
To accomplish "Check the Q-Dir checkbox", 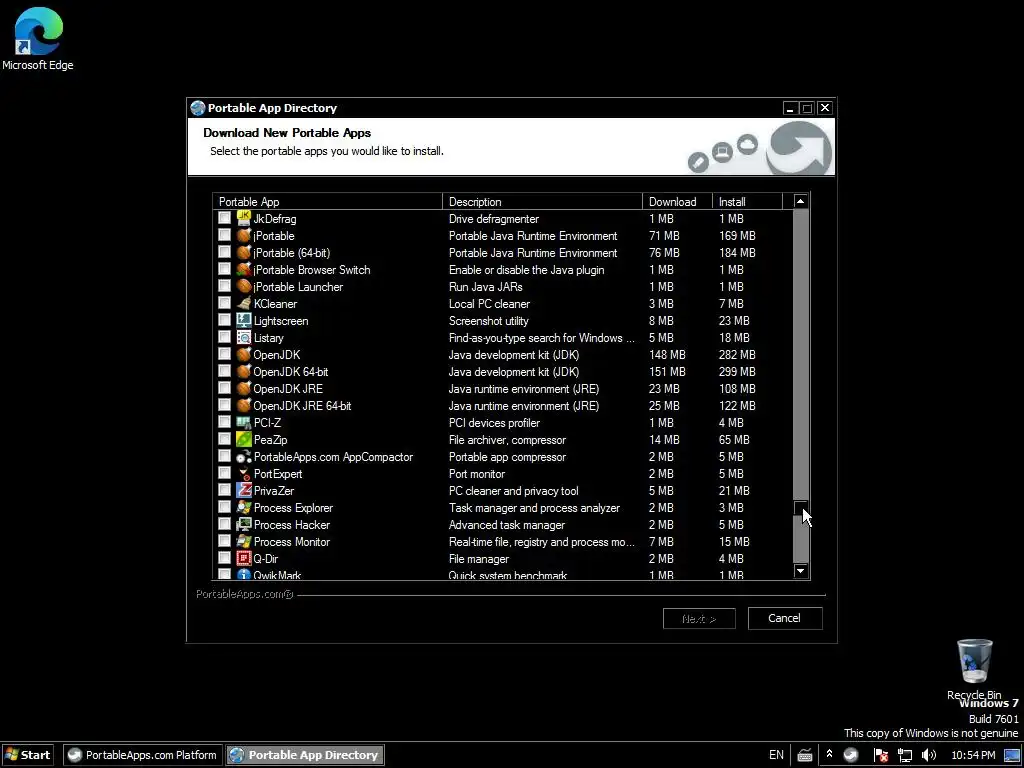I will 224,557.
